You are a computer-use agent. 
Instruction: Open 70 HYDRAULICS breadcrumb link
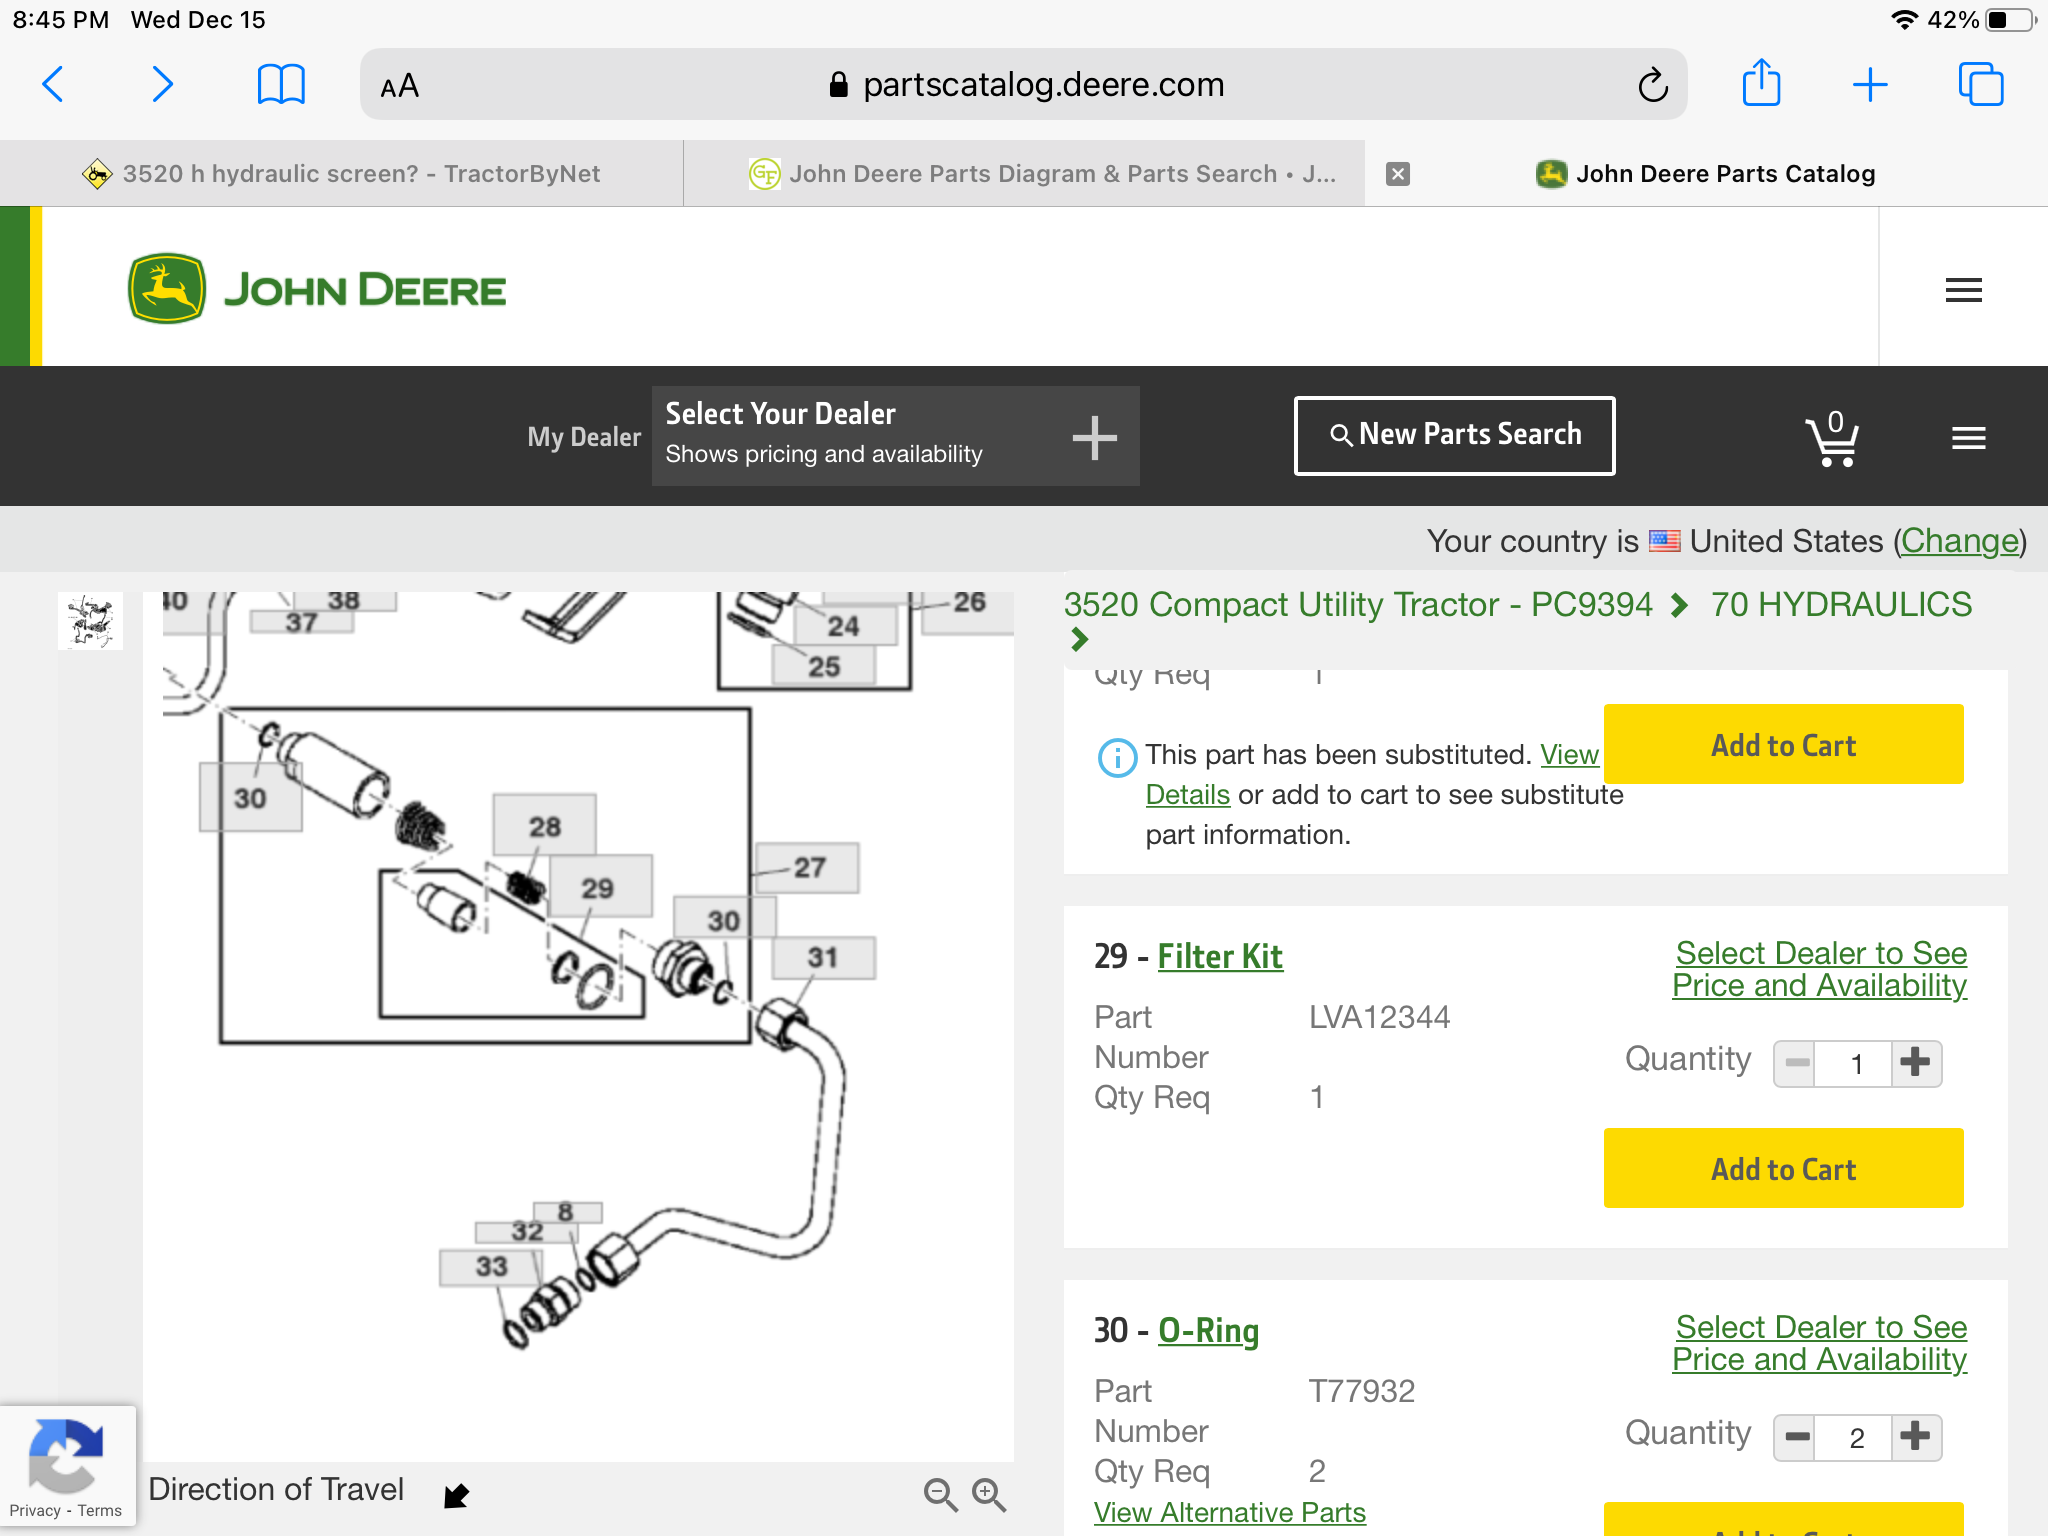coord(1841,605)
